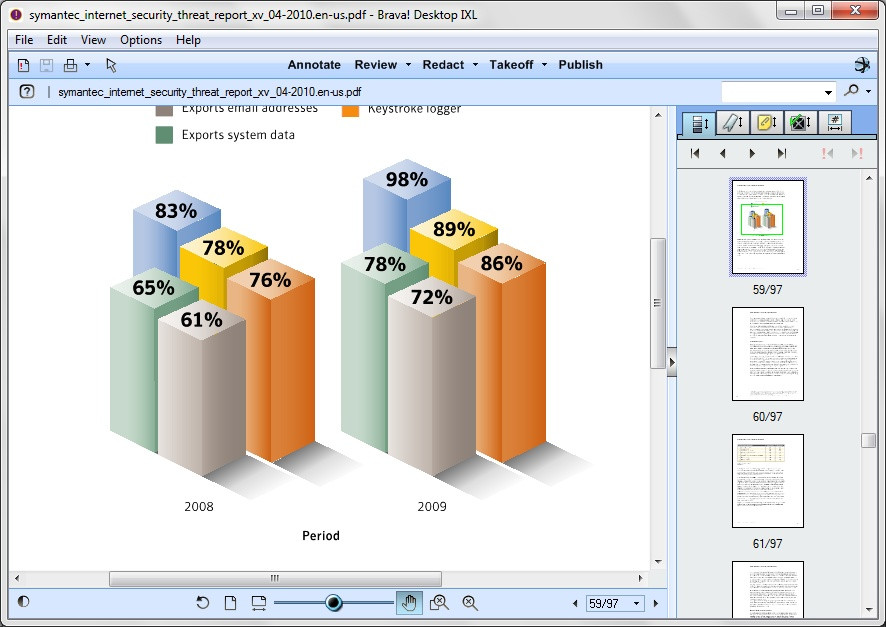Select the zoom region tool
Screen dimensions: 886x627
[x=439, y=603]
